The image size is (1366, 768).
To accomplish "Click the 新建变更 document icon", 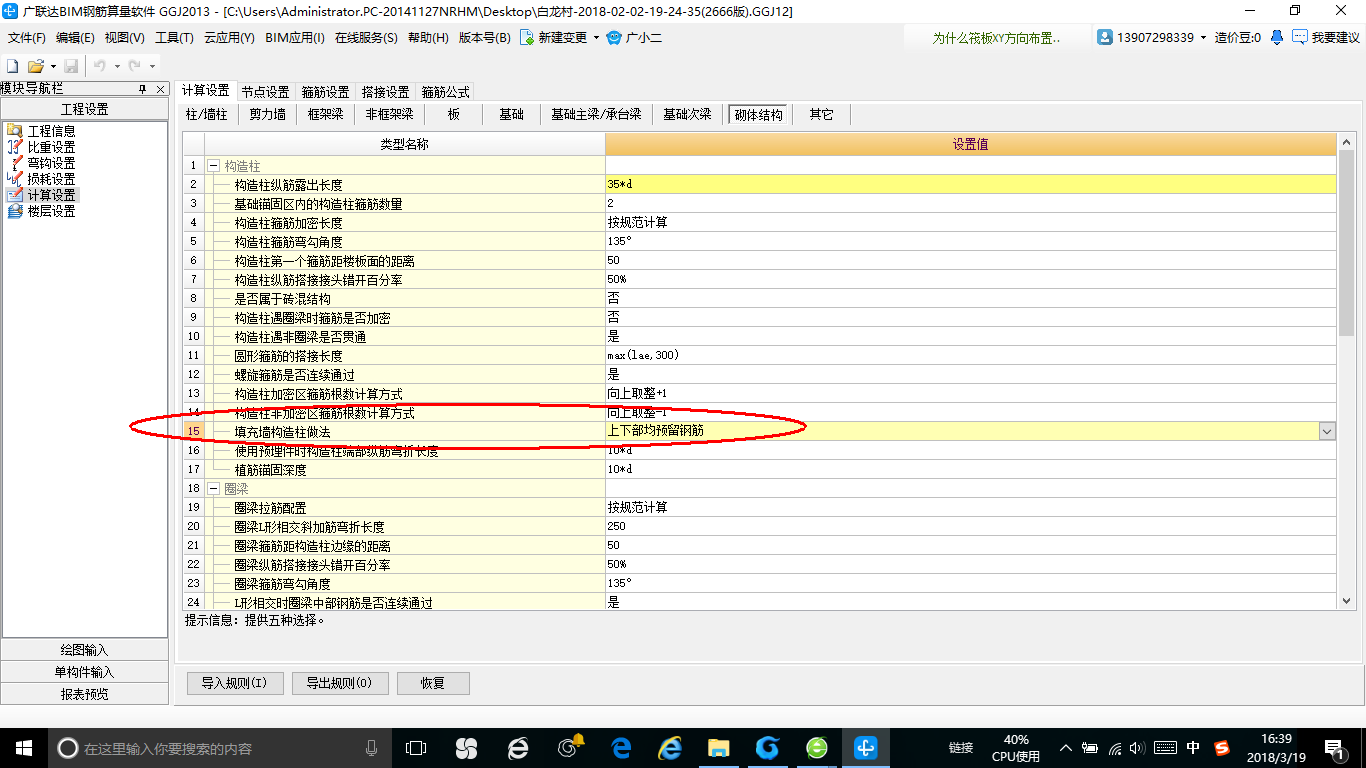I will tap(526, 37).
